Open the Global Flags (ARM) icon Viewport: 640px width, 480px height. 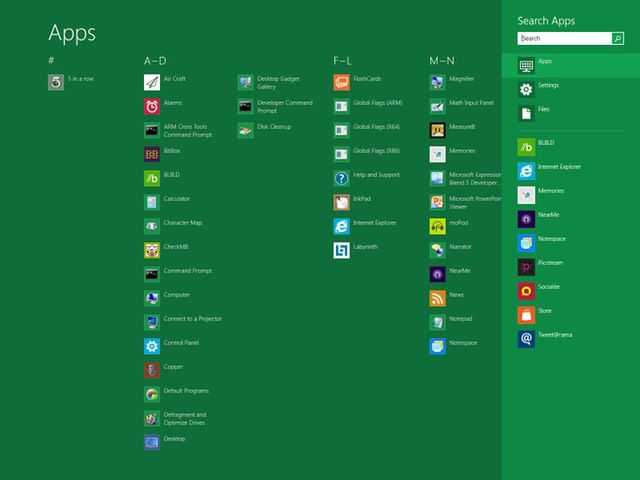tap(341, 107)
